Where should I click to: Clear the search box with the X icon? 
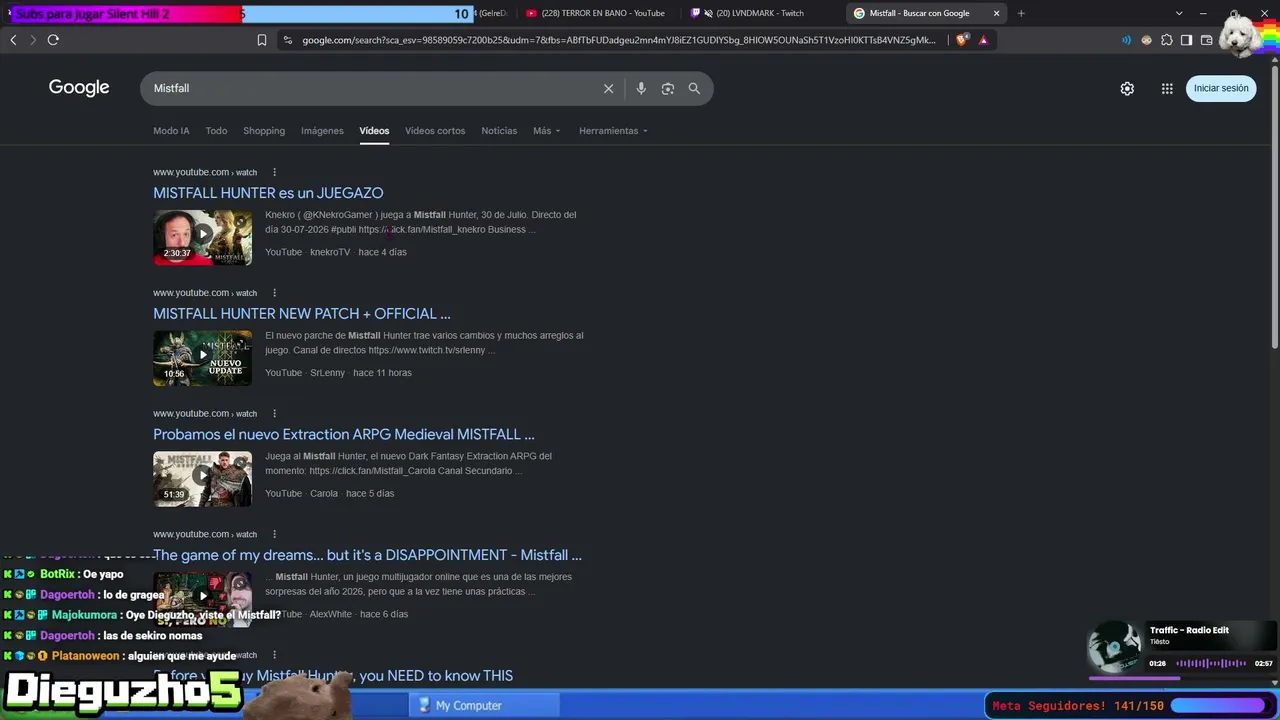(x=608, y=88)
